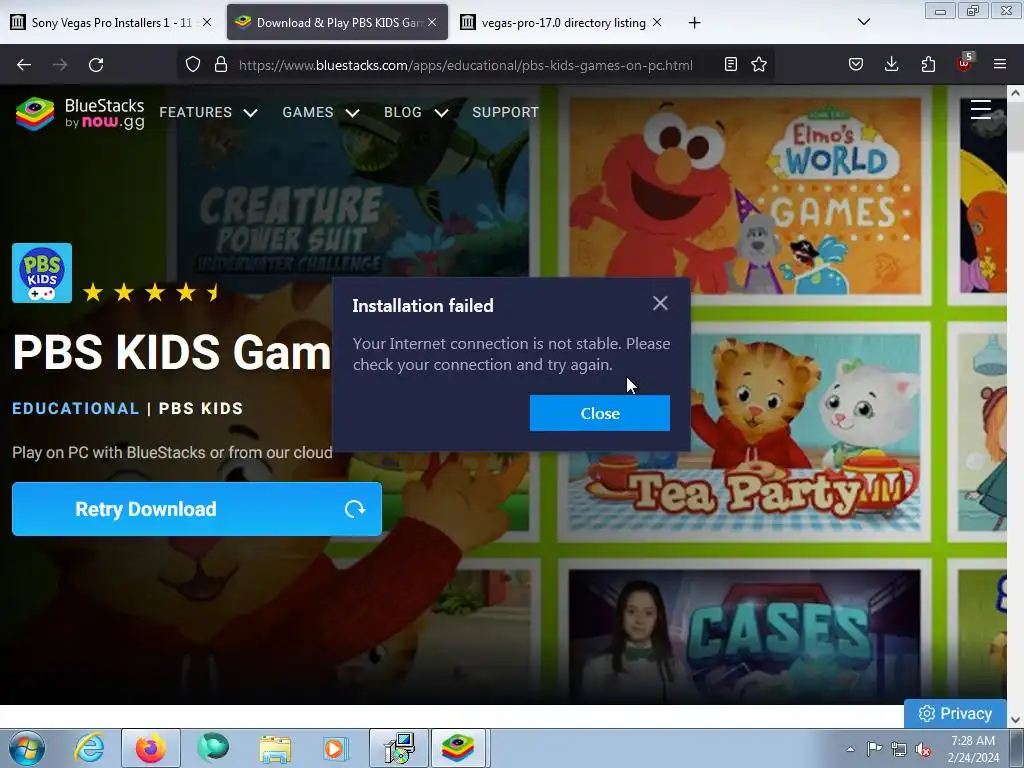Expand the FEATURES dropdown menu
Screen dimensions: 1024x768
208,112
